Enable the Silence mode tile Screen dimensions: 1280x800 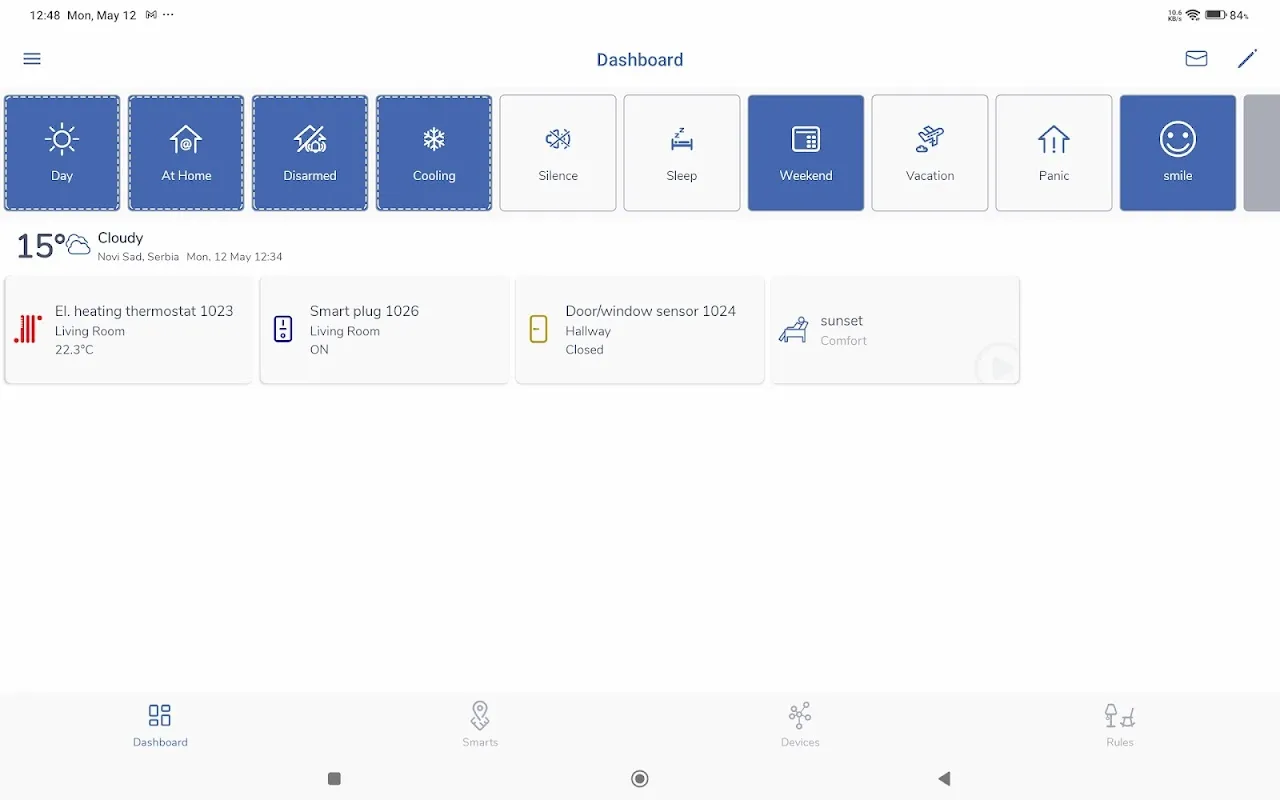click(558, 153)
